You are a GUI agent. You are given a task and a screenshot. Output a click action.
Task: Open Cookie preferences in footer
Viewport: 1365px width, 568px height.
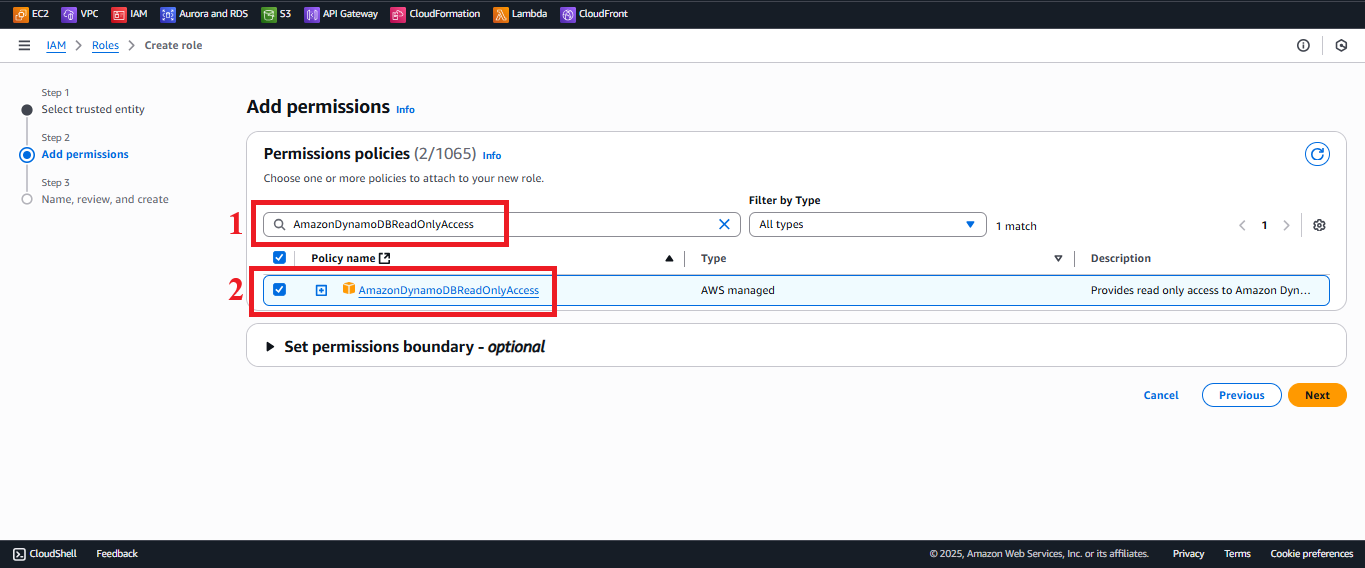(x=1311, y=553)
